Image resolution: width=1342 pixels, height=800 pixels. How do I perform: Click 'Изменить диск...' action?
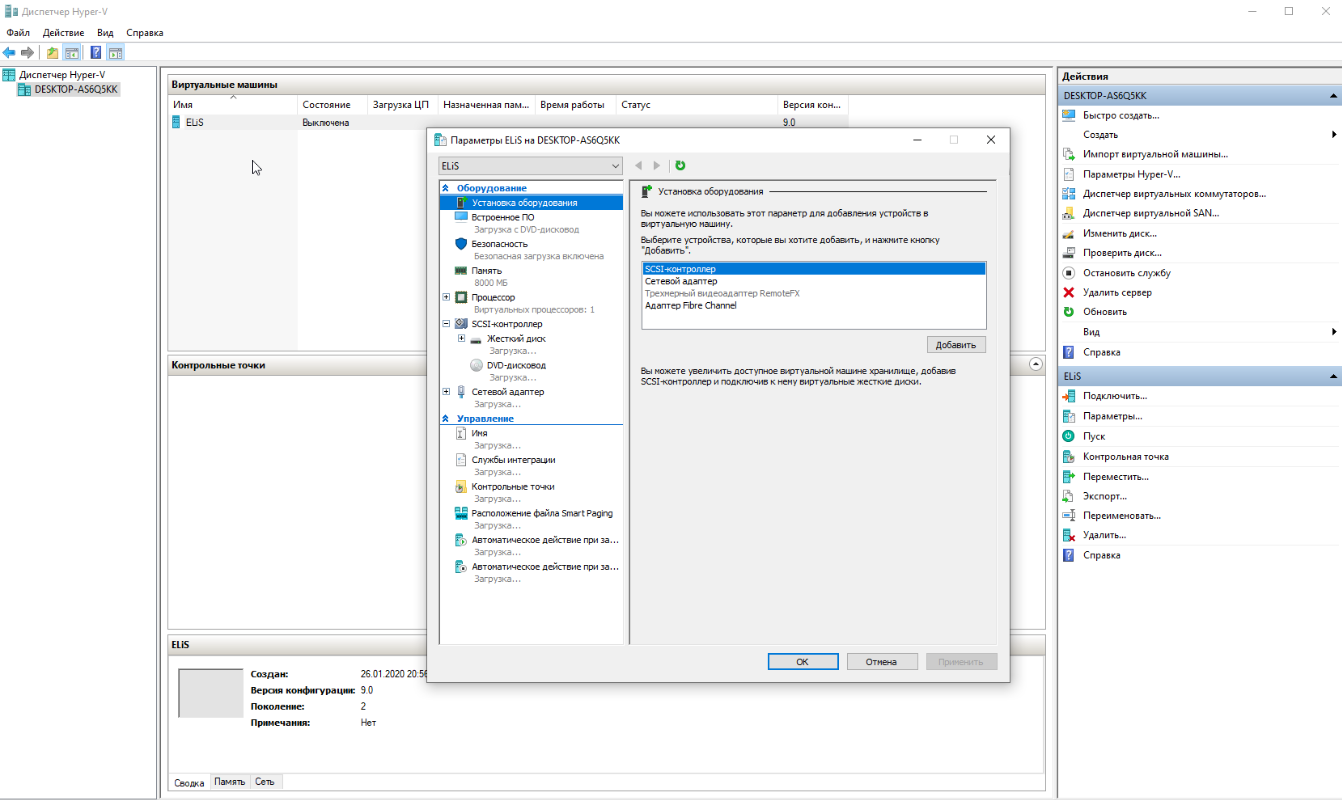[x=1120, y=233]
